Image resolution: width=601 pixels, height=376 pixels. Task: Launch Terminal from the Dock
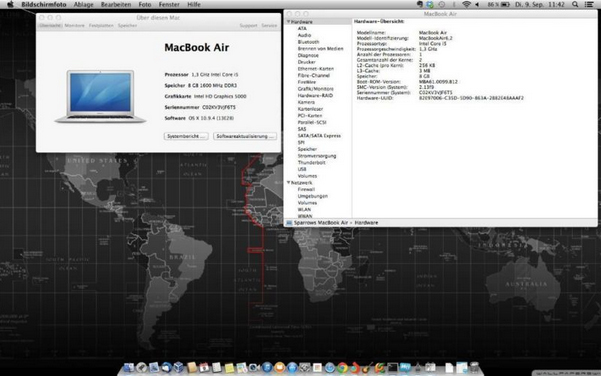[393, 368]
